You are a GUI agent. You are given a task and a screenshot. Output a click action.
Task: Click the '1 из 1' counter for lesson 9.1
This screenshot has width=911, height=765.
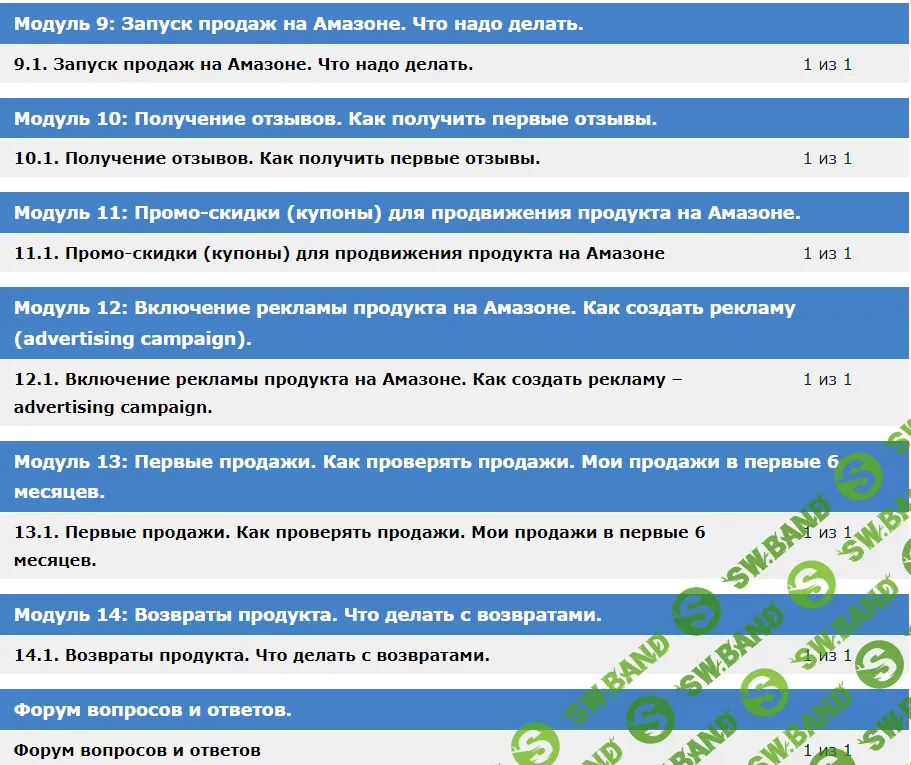[x=827, y=64]
